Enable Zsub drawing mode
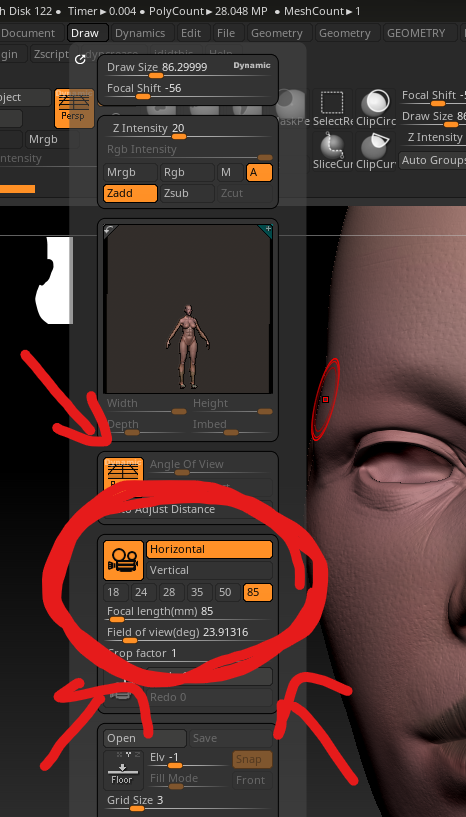The width and height of the screenshot is (466, 817). point(187,193)
